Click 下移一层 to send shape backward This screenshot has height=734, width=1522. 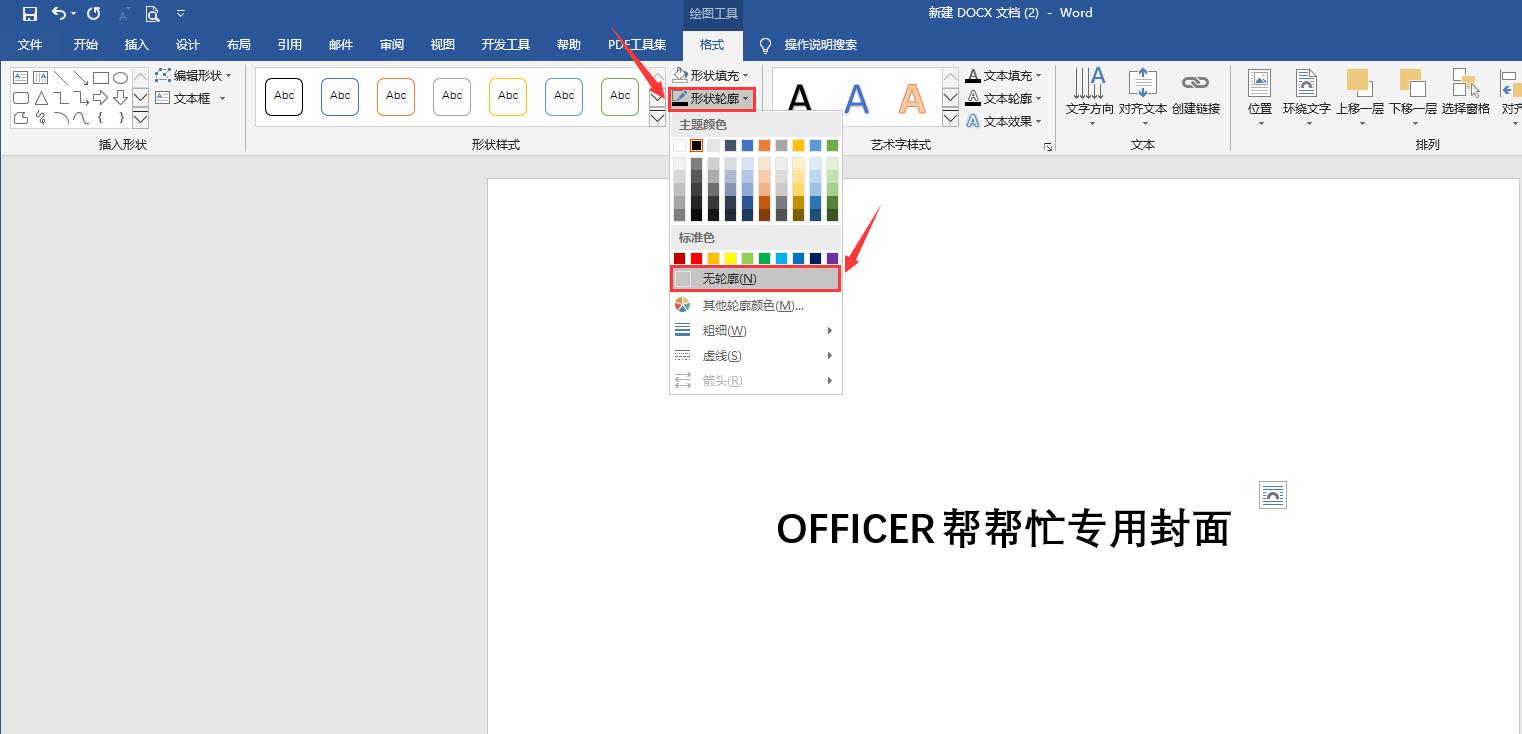point(1411,92)
